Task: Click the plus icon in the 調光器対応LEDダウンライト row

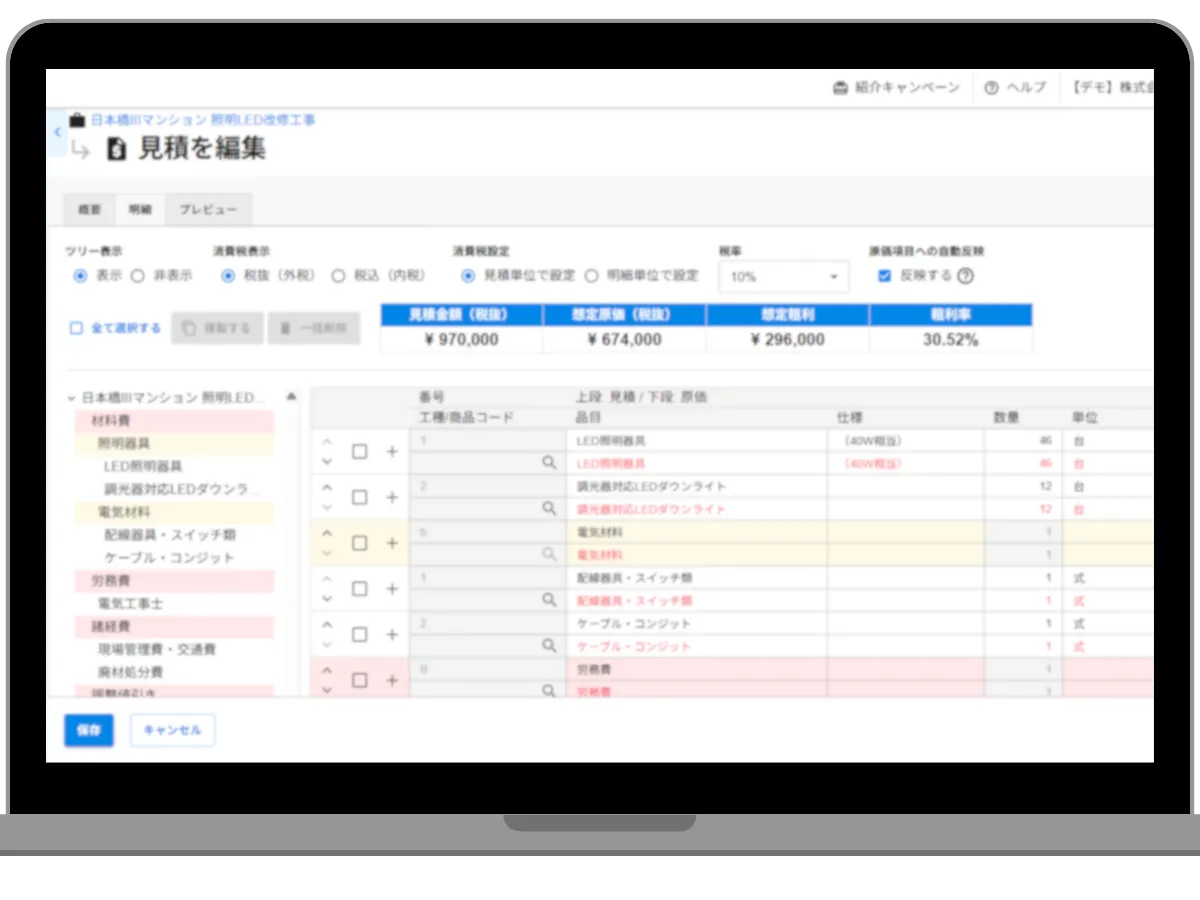Action: [392, 498]
